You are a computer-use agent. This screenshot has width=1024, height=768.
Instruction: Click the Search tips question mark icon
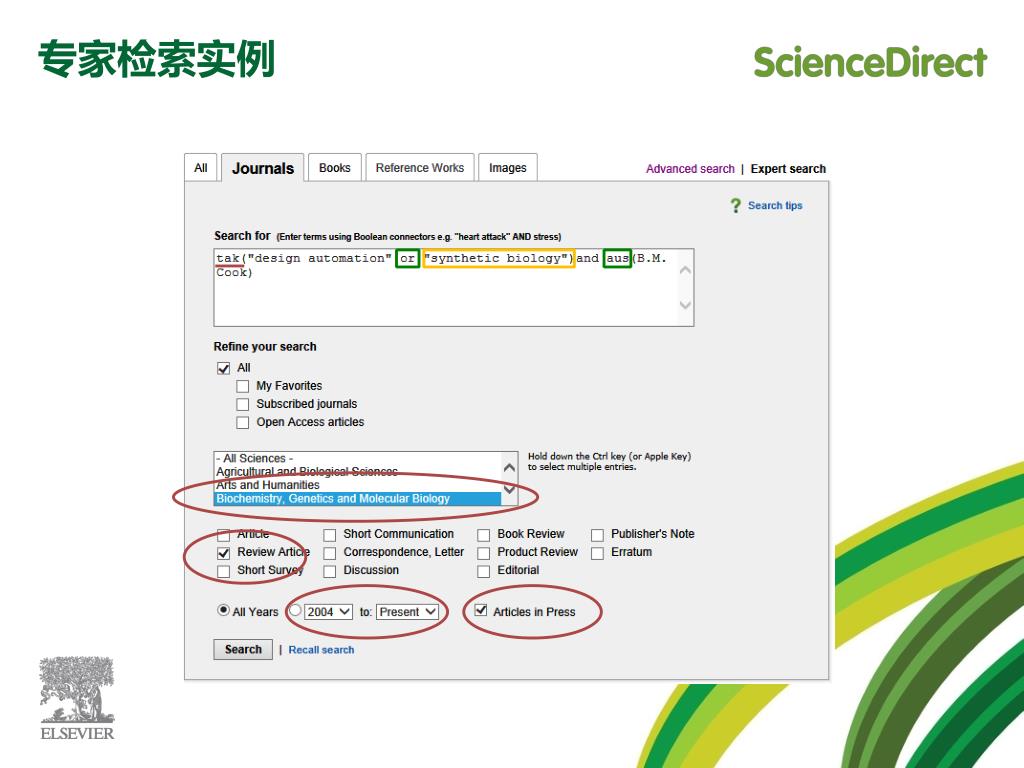735,206
